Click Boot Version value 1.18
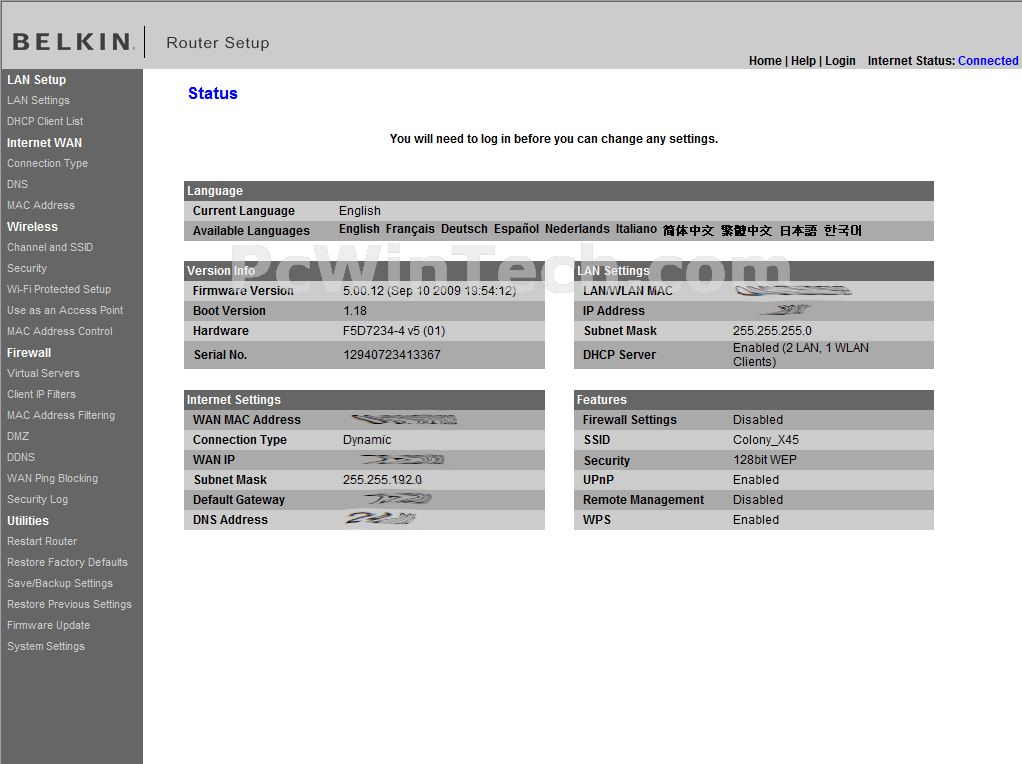 point(355,311)
